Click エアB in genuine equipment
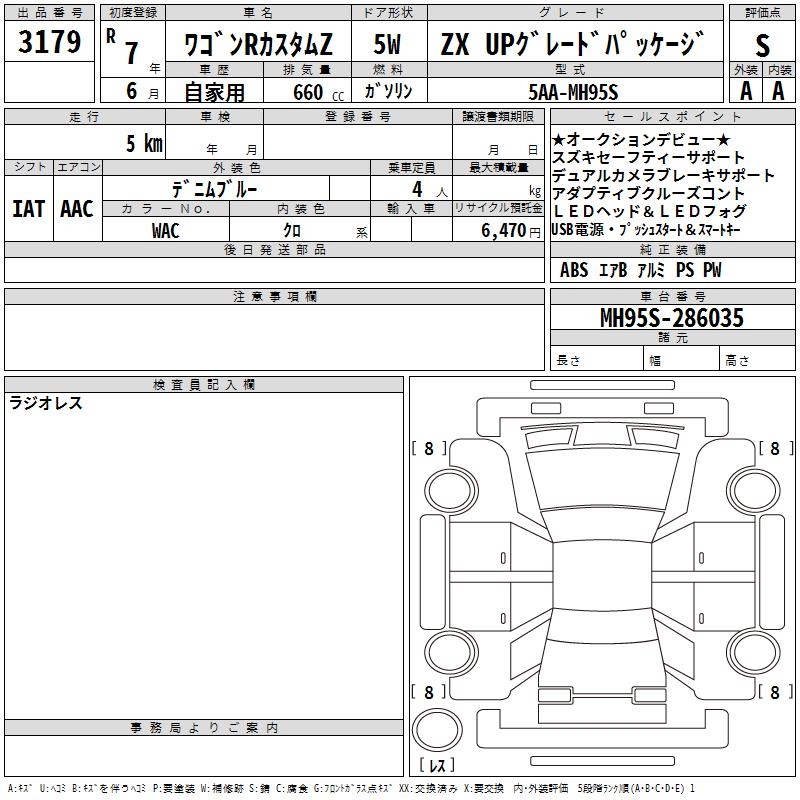 [x=613, y=270]
